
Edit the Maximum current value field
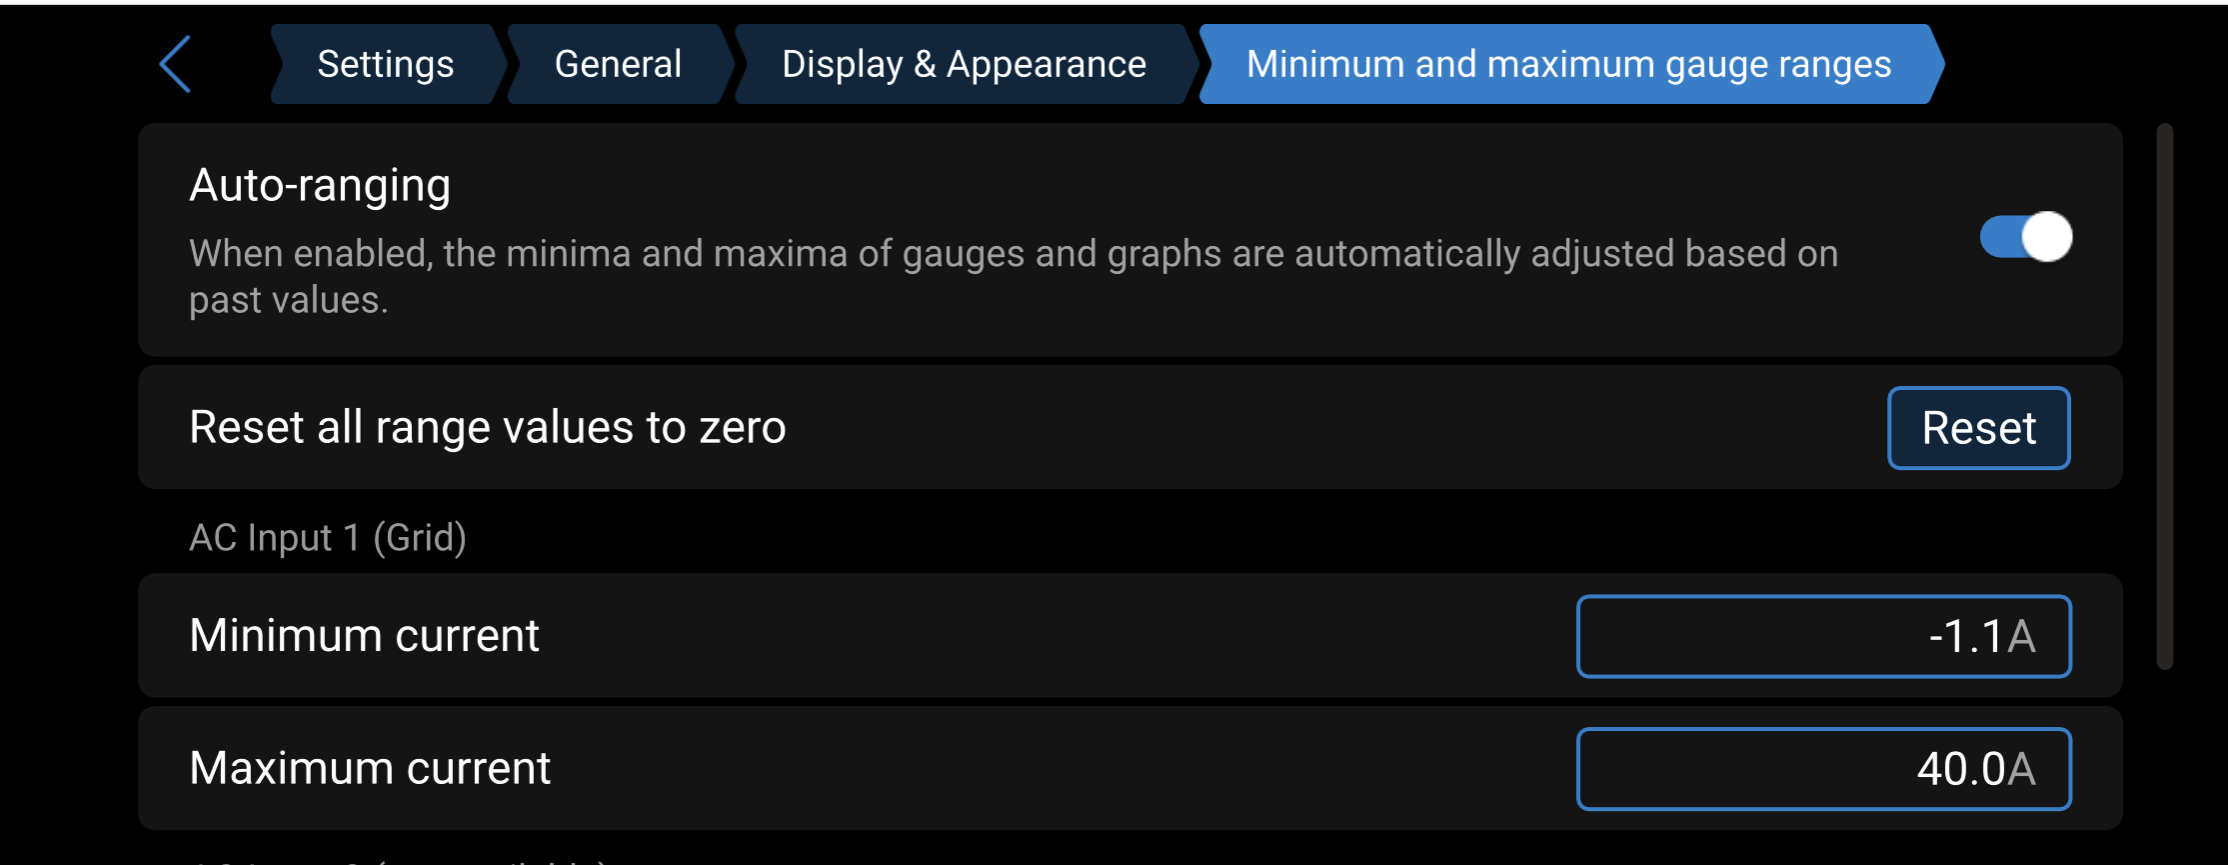(1823, 769)
